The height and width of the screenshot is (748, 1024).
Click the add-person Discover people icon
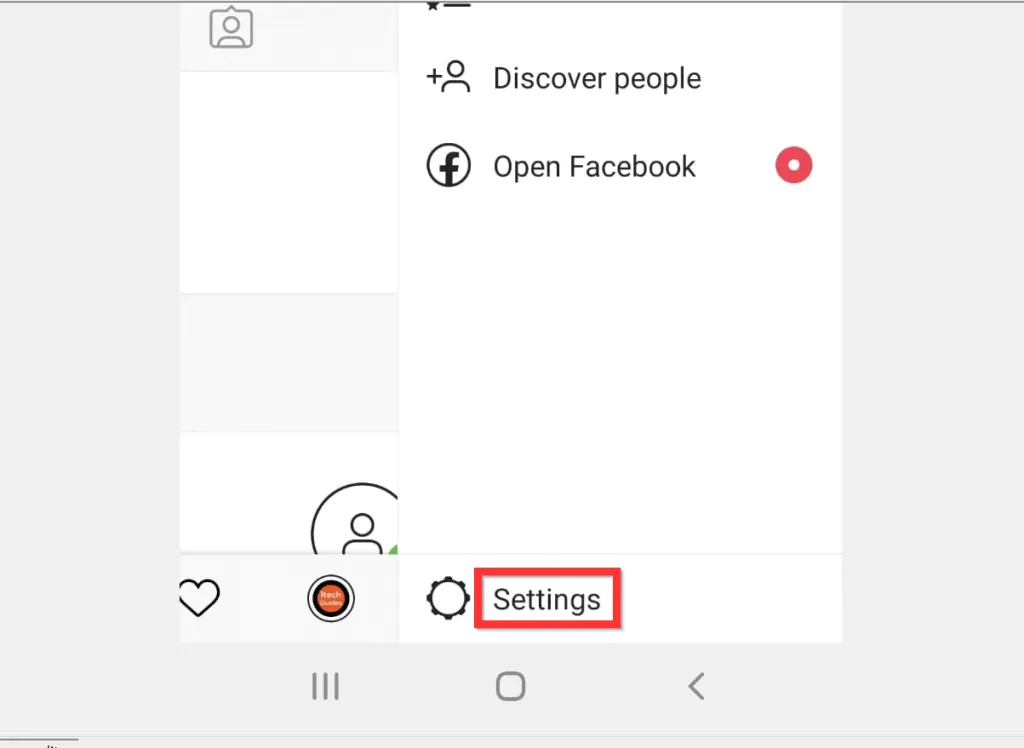[x=448, y=78]
